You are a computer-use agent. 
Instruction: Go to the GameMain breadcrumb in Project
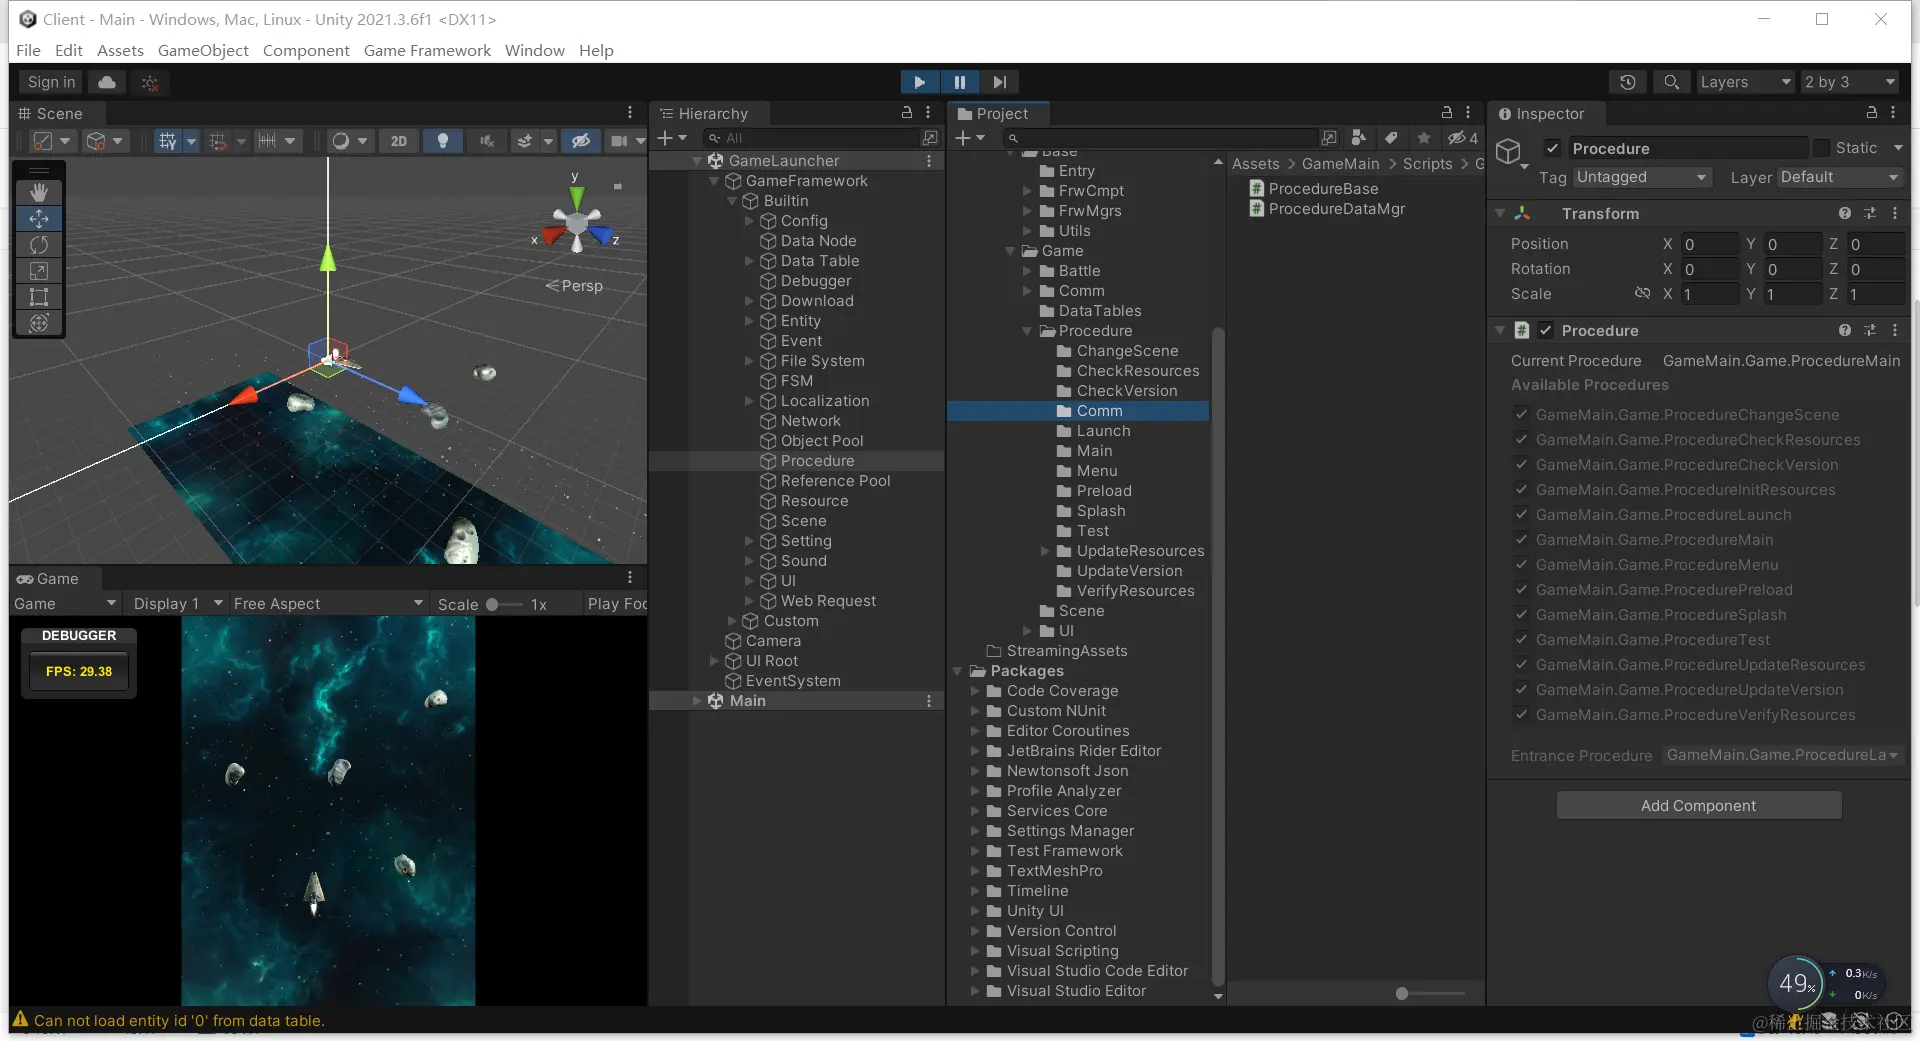pyautogui.click(x=1340, y=164)
